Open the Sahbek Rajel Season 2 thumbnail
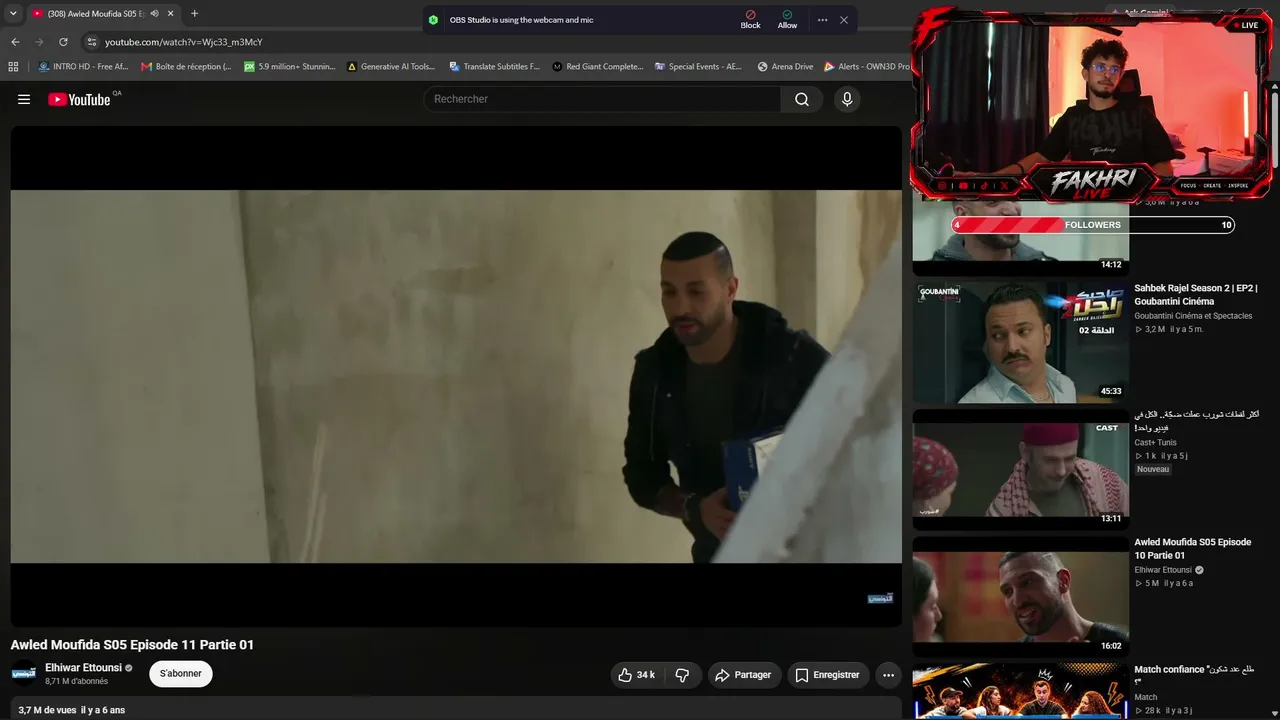1280x720 pixels. click(x=1020, y=342)
